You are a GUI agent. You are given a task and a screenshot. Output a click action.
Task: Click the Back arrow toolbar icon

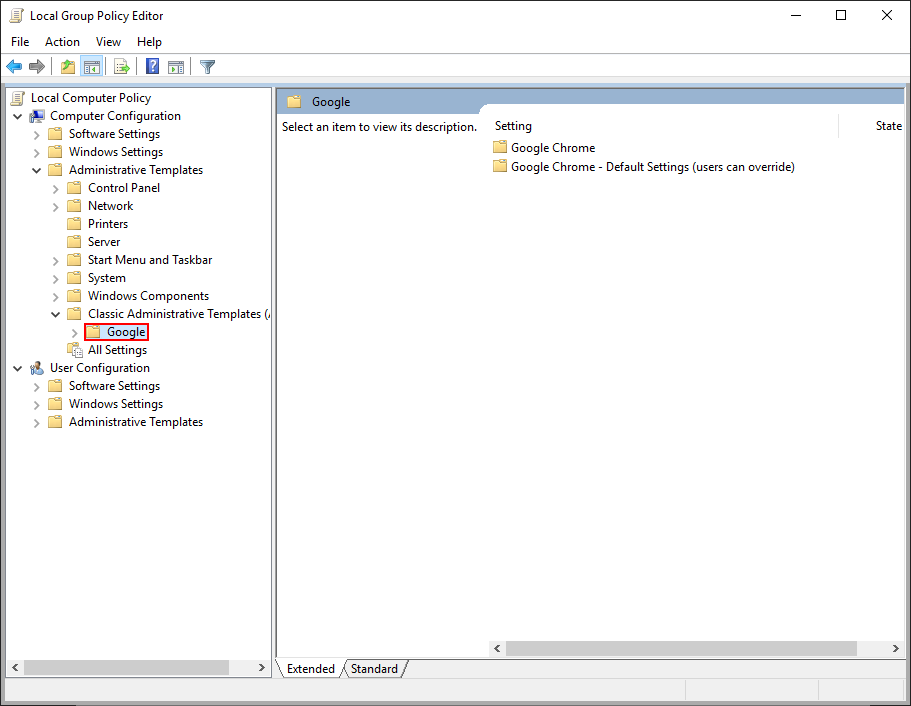click(14, 67)
